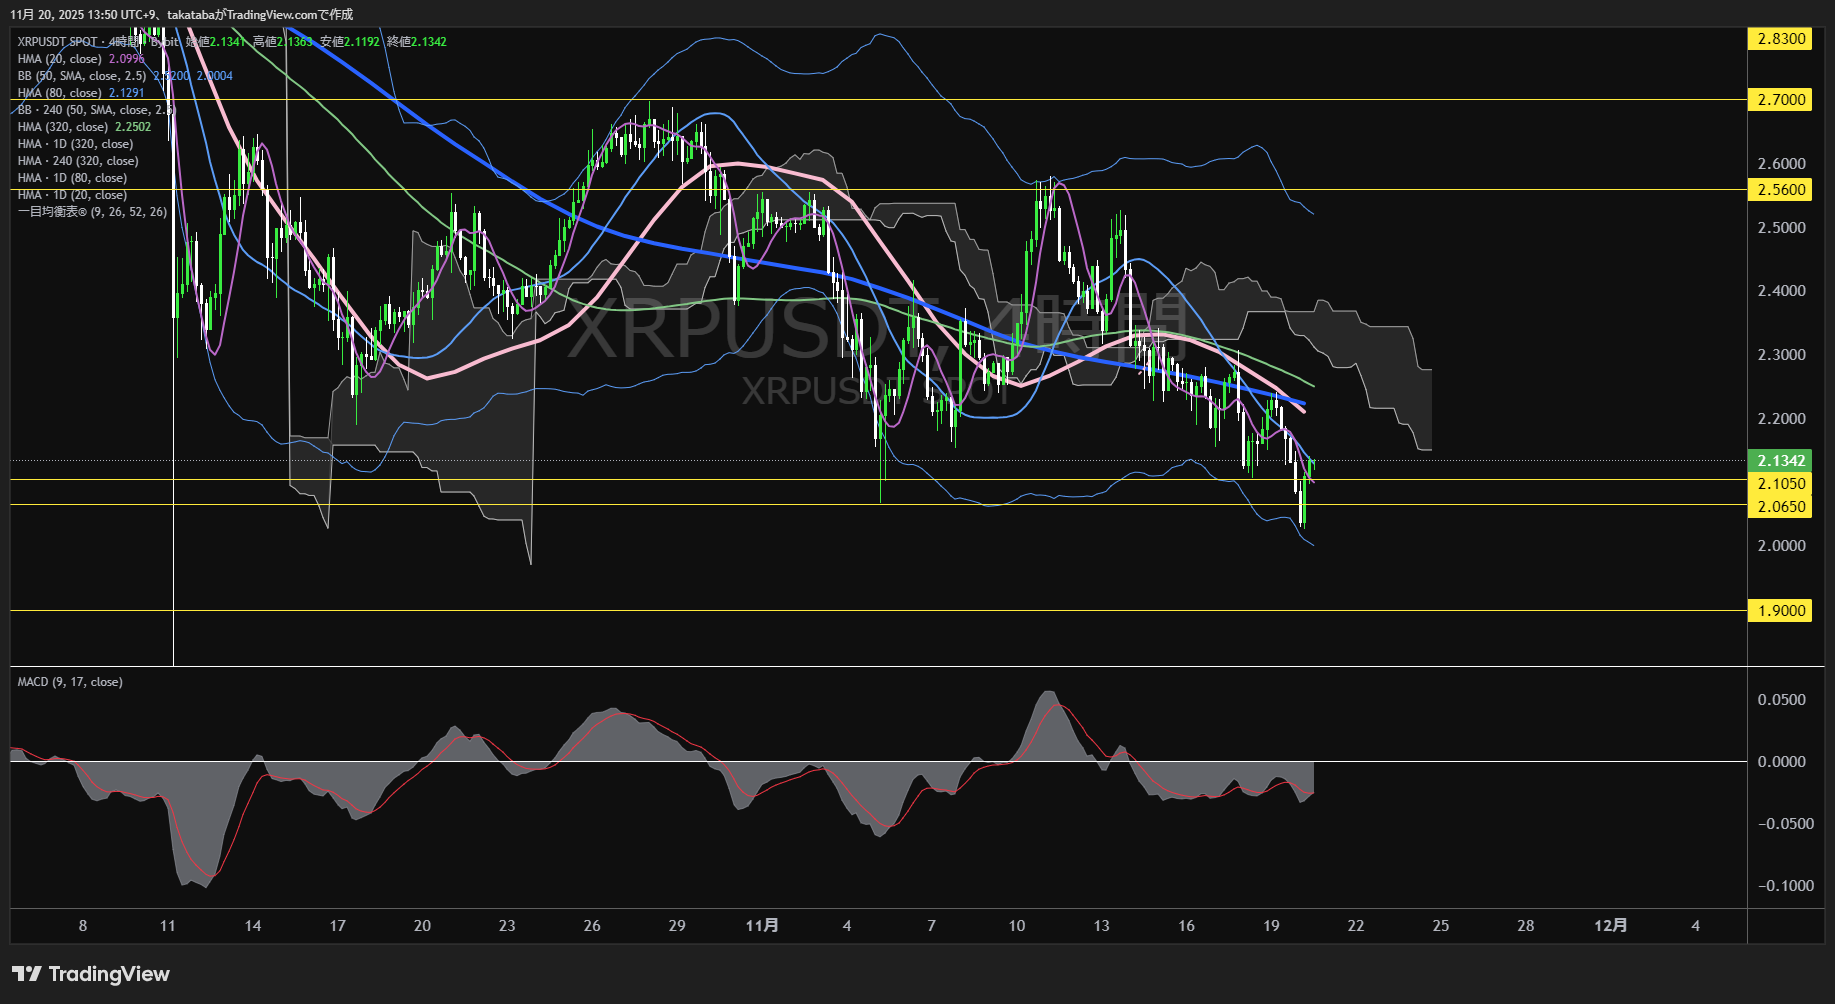Screen dimensions: 1835x1004
Task: Click the green 2.1342 current price tag
Action: [1780, 461]
